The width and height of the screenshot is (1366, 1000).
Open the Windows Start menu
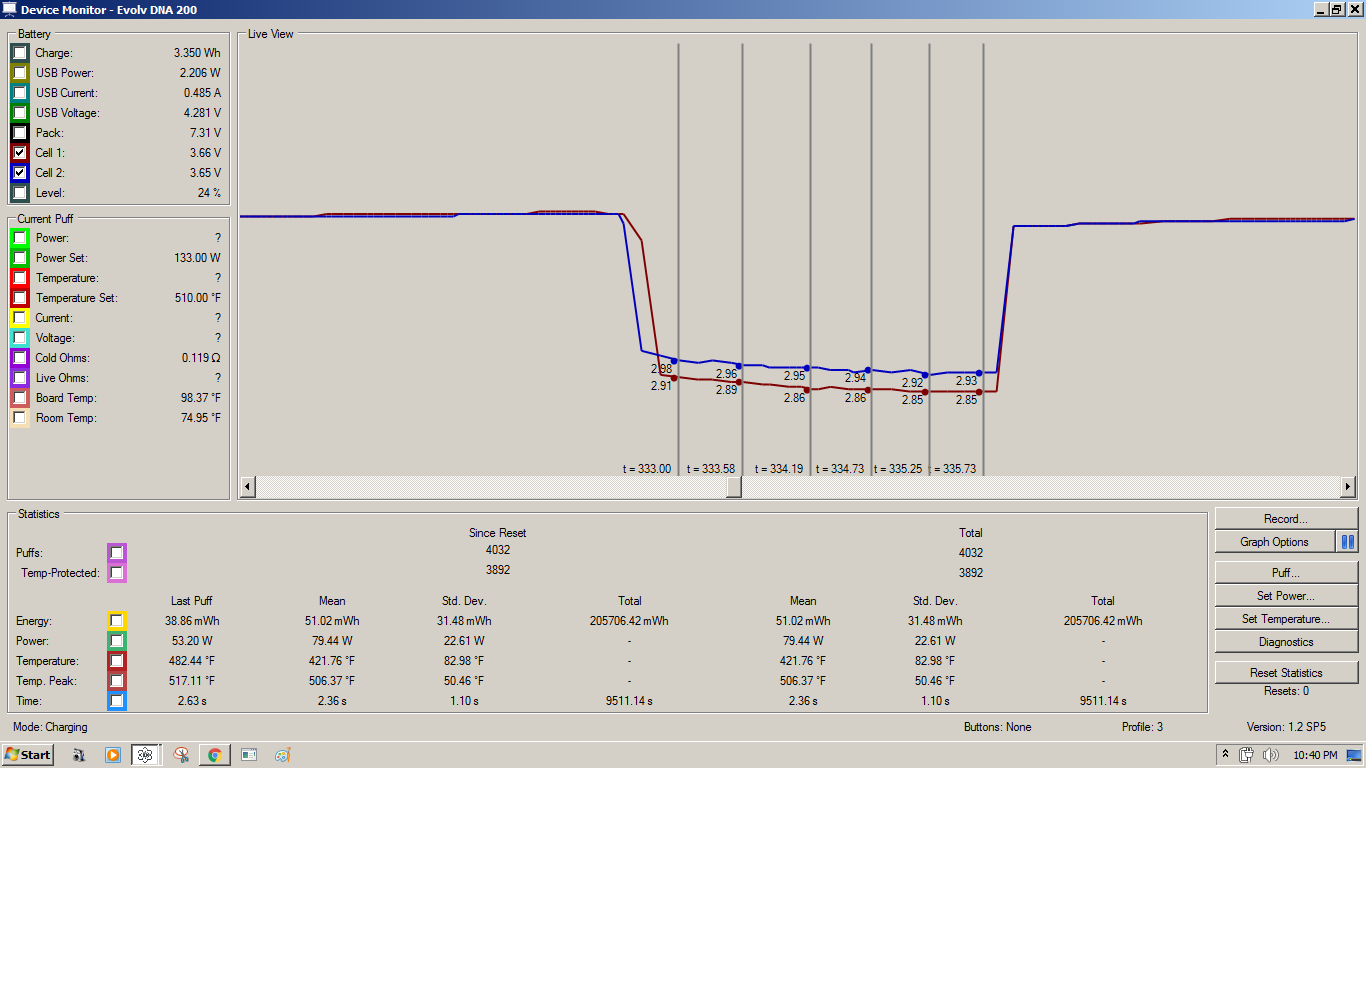tap(28, 755)
